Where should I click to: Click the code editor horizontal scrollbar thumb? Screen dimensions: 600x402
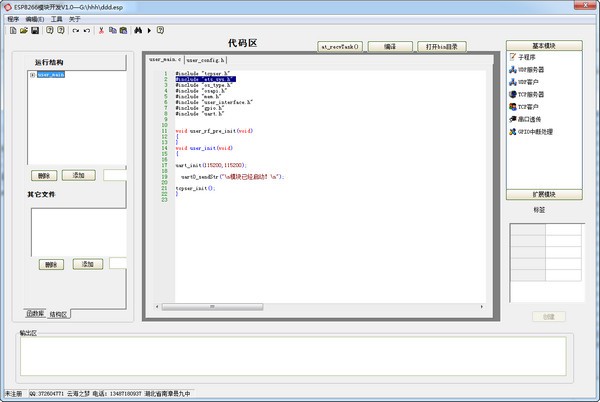212,307
